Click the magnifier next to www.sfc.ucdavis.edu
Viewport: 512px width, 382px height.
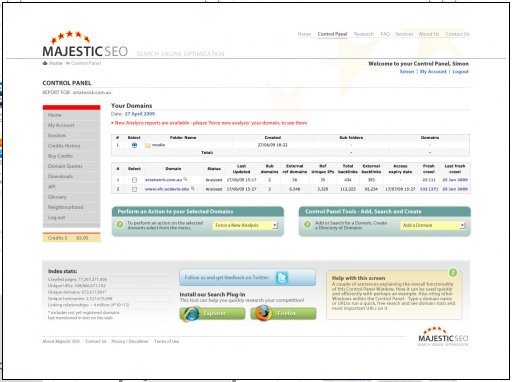(x=192, y=189)
